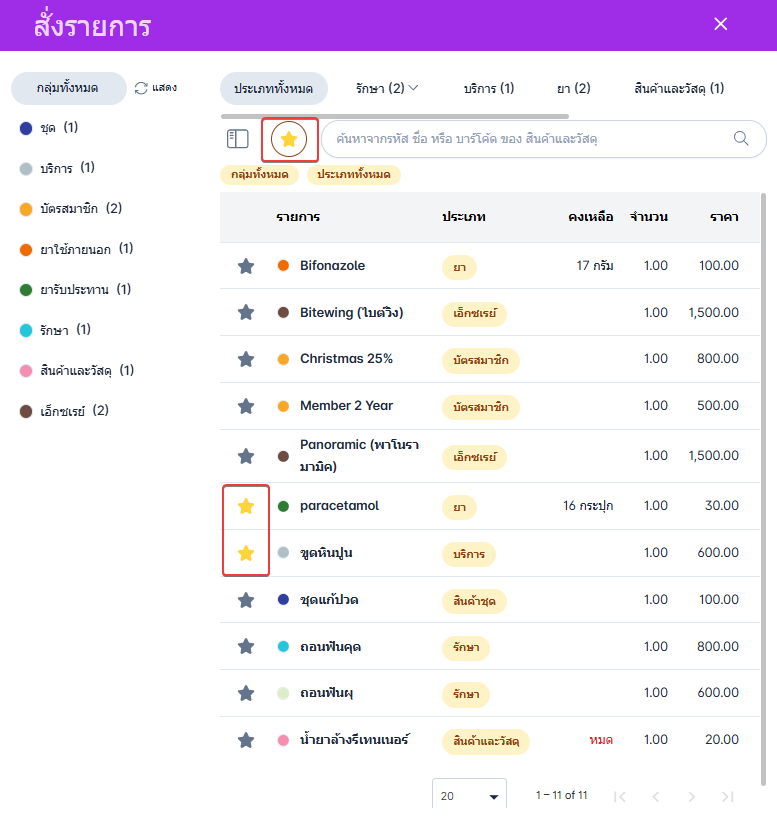Image resolution: width=777 pixels, height=820 pixels.
Task: Toggle favorite star for ถอนฟันคุด
Action: click(246, 647)
